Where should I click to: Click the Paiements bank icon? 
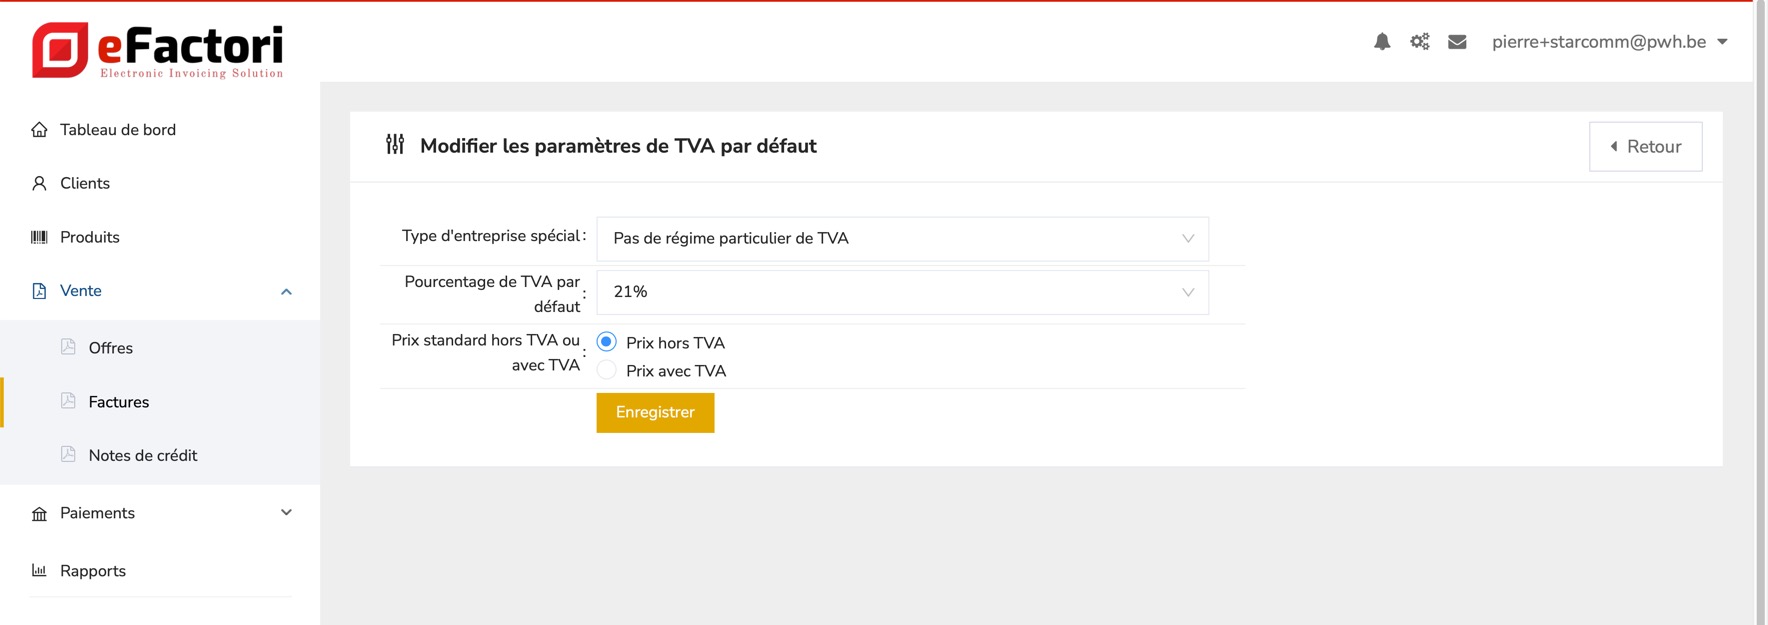coord(39,514)
